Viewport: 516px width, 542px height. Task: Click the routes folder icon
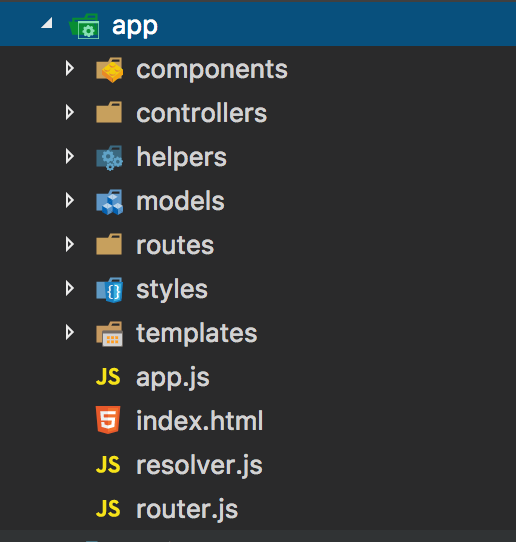(x=109, y=244)
